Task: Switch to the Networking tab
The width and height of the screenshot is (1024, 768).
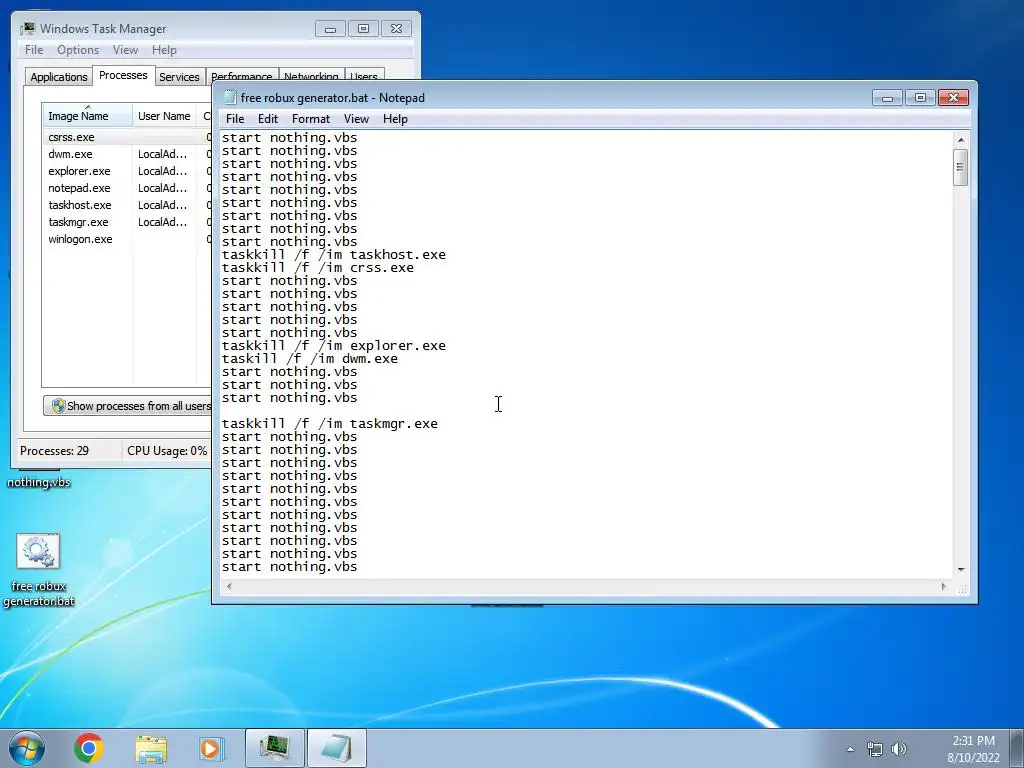Action: (311, 74)
